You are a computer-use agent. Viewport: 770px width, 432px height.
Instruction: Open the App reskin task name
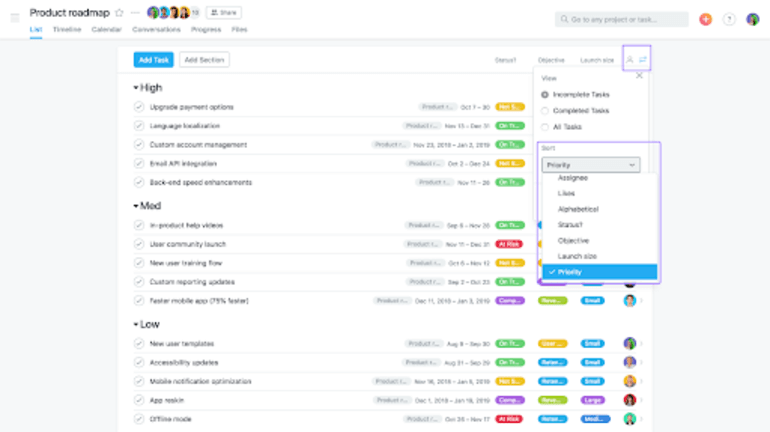click(x=166, y=400)
